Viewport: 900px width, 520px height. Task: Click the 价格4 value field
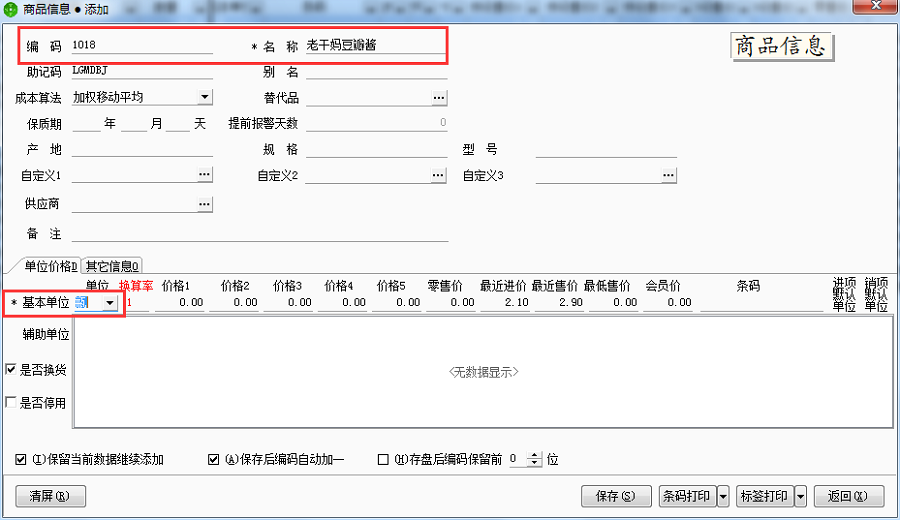[x=342, y=302]
